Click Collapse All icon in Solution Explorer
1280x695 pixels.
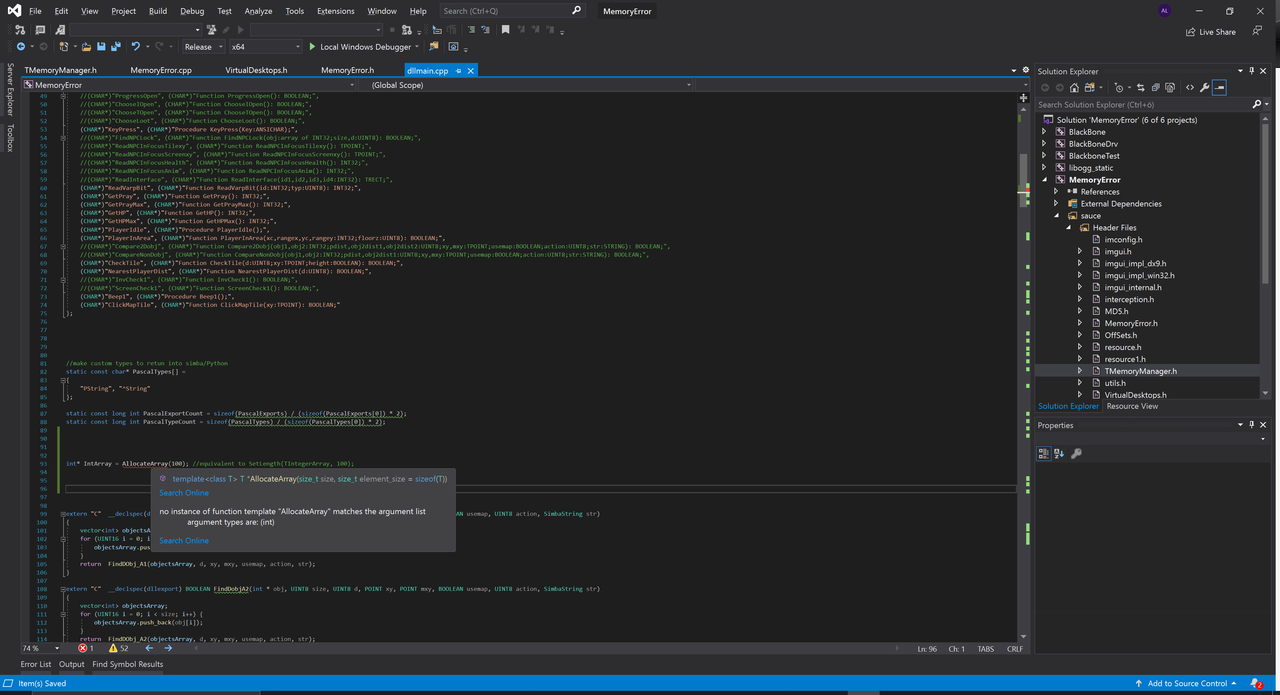1155,87
